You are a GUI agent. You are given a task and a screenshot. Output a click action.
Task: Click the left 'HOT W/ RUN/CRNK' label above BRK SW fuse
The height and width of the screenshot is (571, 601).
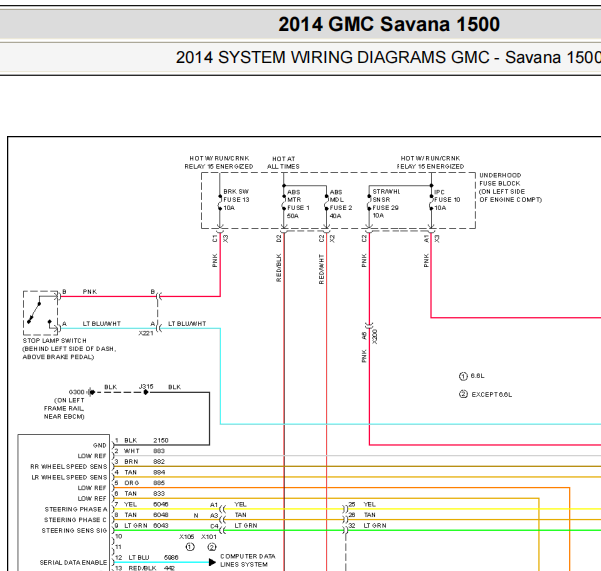(x=219, y=158)
